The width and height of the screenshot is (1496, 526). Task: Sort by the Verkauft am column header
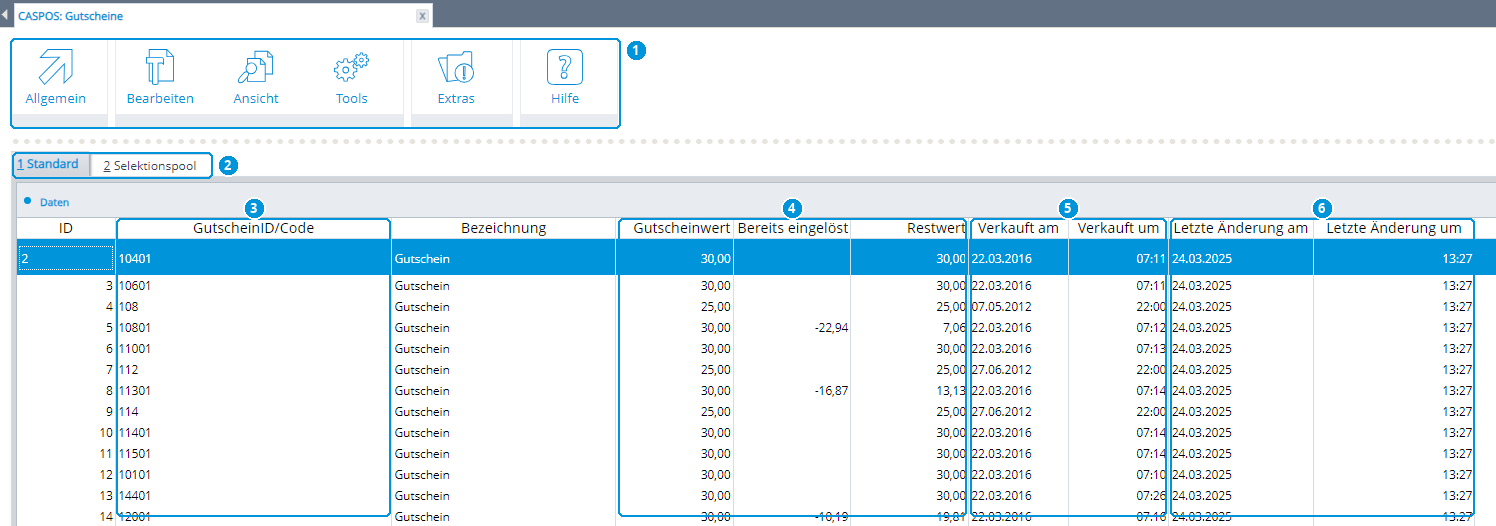(1018, 228)
